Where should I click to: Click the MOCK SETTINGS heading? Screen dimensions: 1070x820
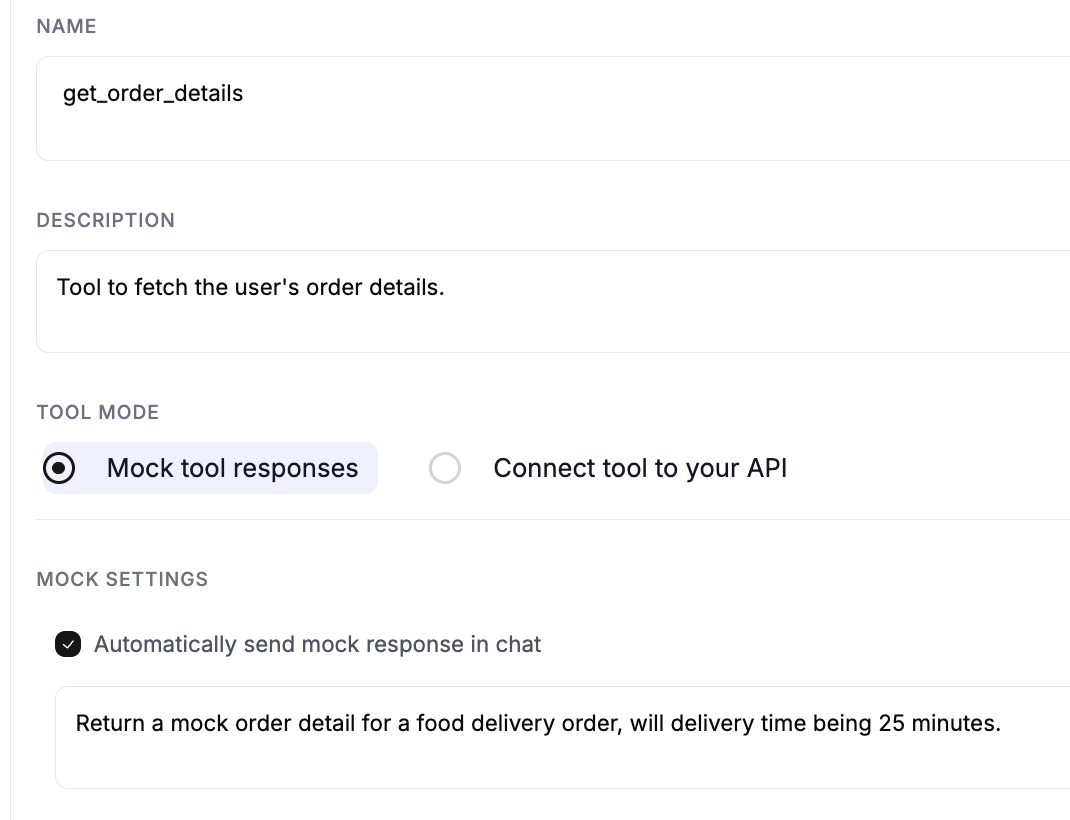122,579
